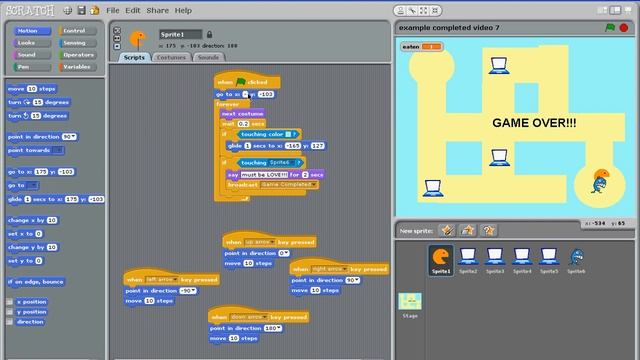Set rotation style to don't rotate
Viewport: 640px width, 360px height.
point(117,47)
